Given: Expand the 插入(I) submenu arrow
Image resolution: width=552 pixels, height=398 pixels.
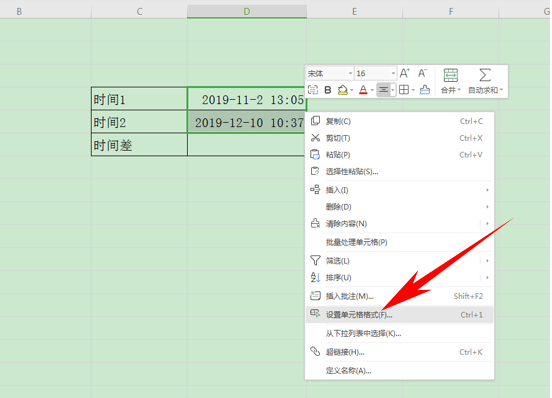Looking at the screenshot, I should (x=487, y=190).
